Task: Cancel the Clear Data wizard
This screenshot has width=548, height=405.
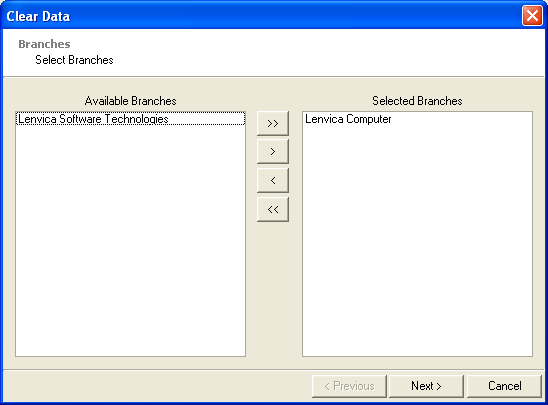Action: point(504,386)
